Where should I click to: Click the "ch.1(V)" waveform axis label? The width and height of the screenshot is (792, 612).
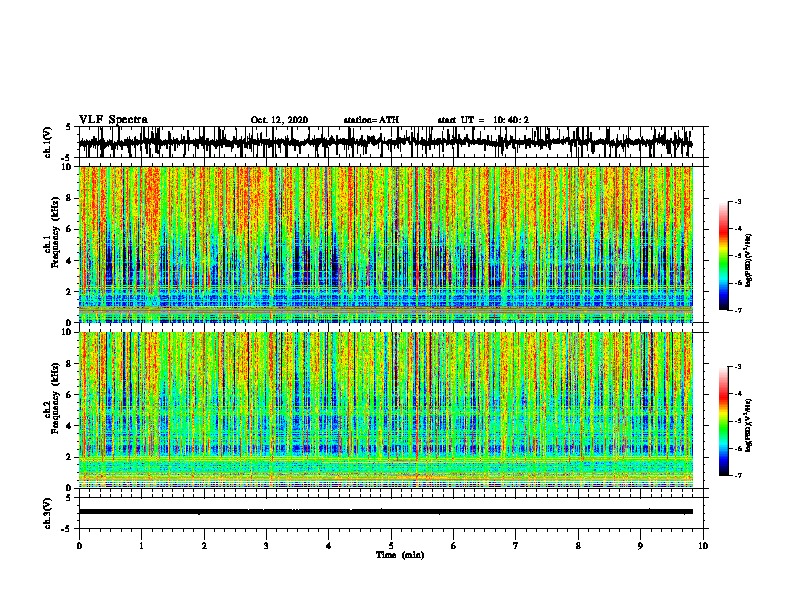(48, 142)
